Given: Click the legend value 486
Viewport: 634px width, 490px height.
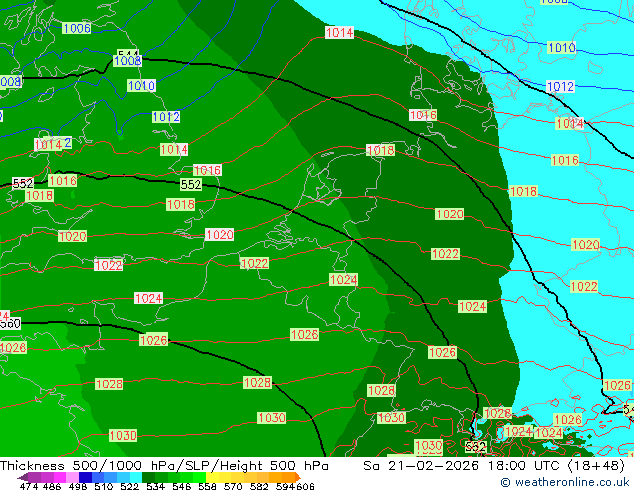Looking at the screenshot, I should [52, 486].
